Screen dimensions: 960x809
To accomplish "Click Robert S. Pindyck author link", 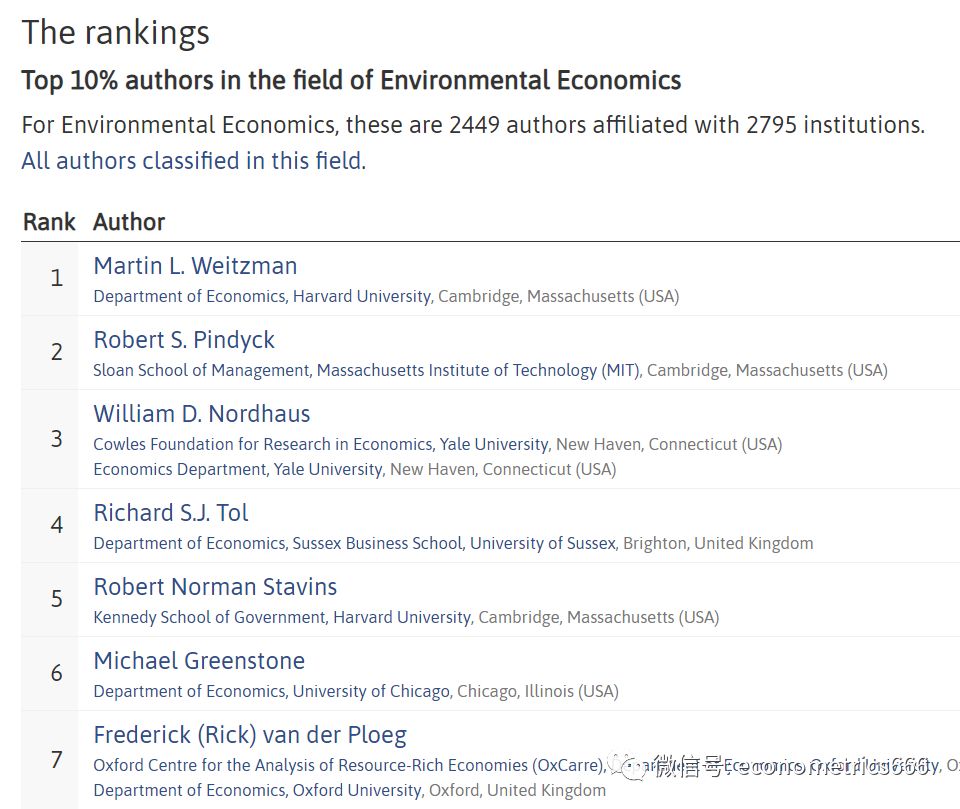I will point(184,340).
